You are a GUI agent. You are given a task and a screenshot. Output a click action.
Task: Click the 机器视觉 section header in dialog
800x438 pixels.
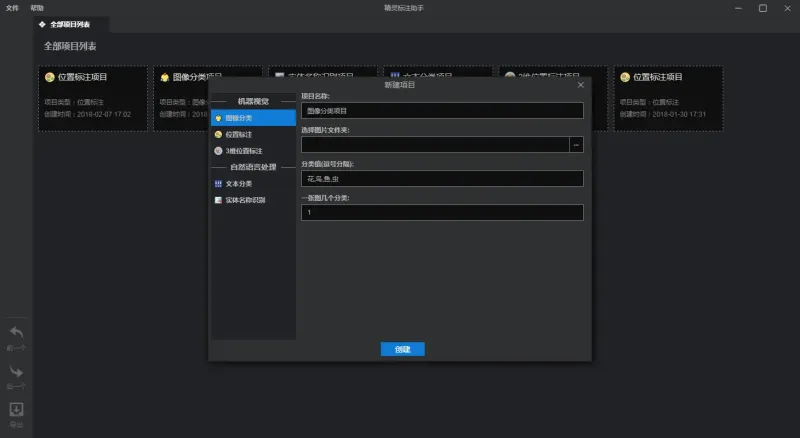[x=253, y=102]
